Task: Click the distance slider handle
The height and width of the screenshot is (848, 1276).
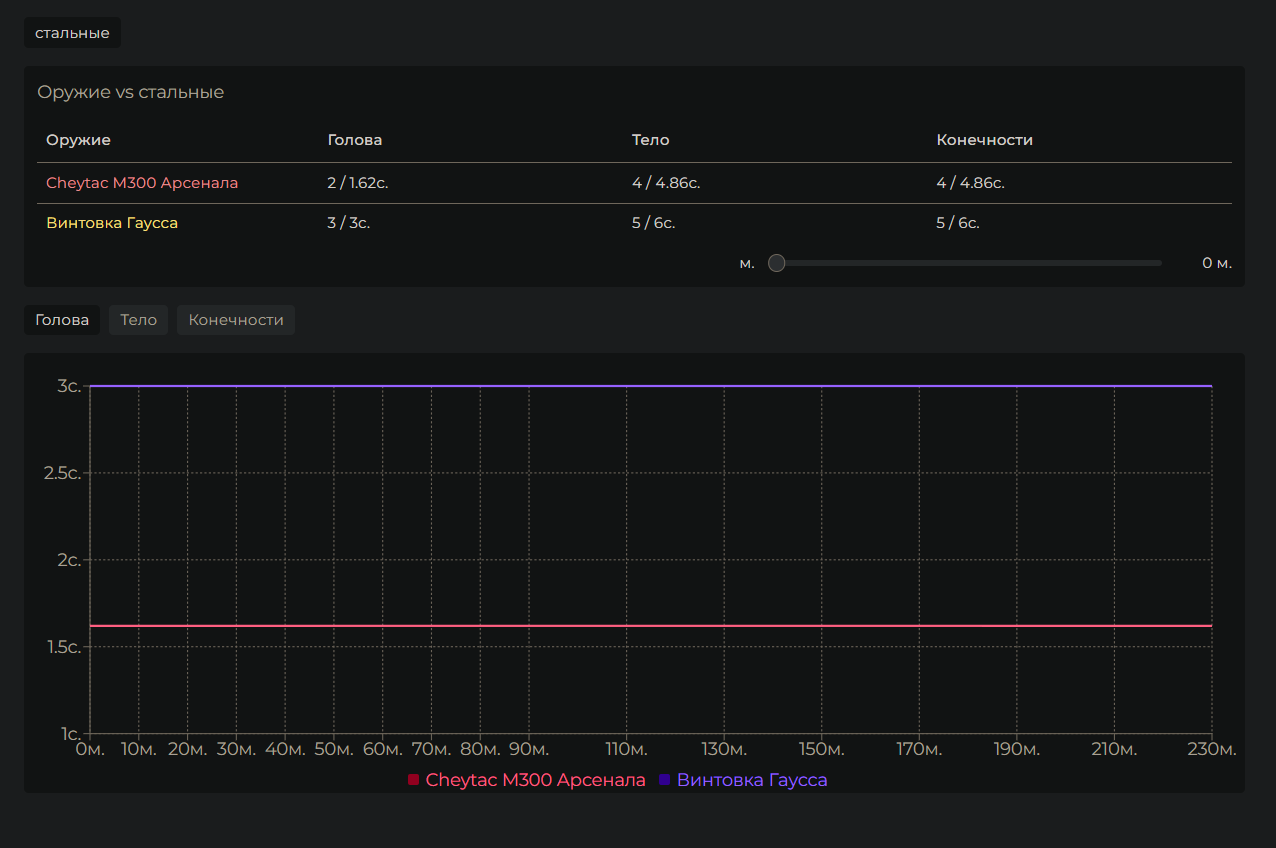Action: point(776,263)
